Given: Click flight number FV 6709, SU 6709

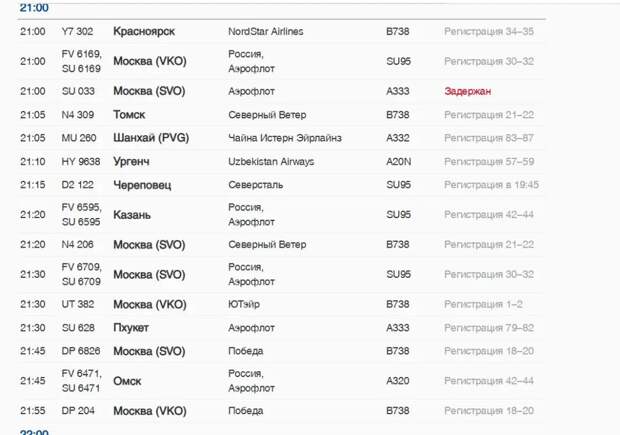Looking at the screenshot, I should point(81,274).
